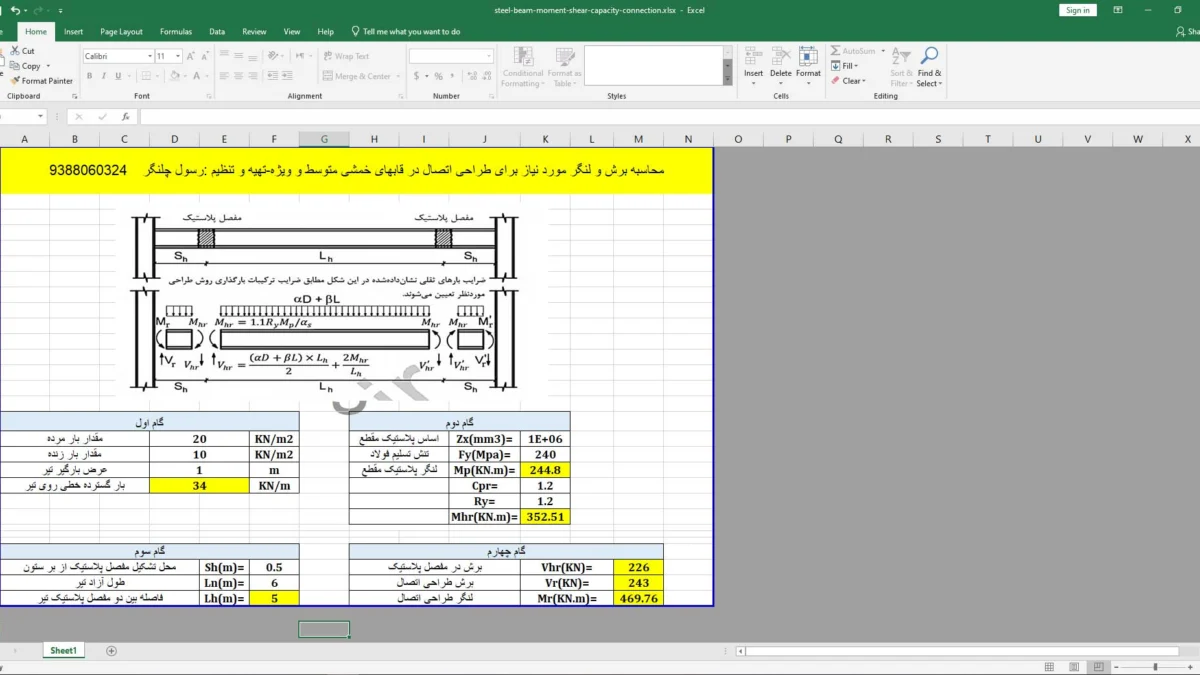Open Format as Table menu
Screen dimensions: 1200x675
tap(564, 67)
